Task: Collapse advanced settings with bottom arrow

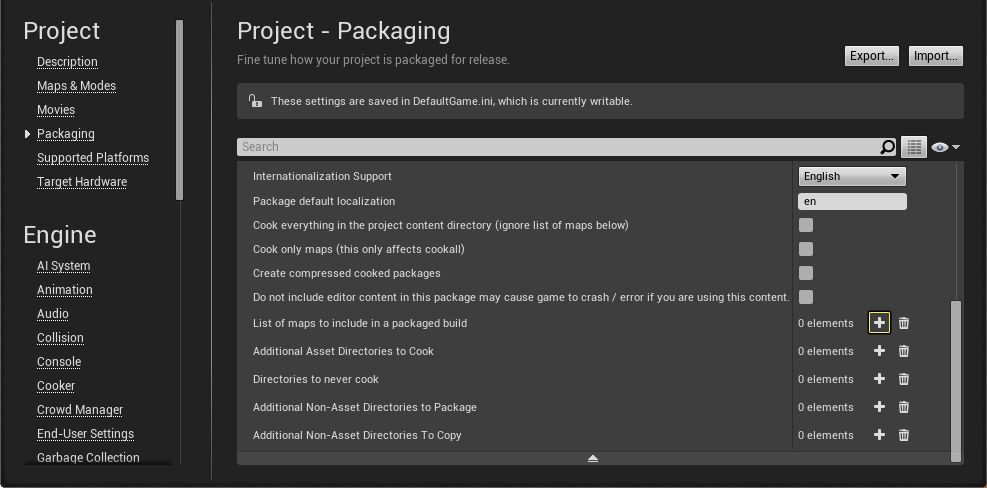Action: 593,458
